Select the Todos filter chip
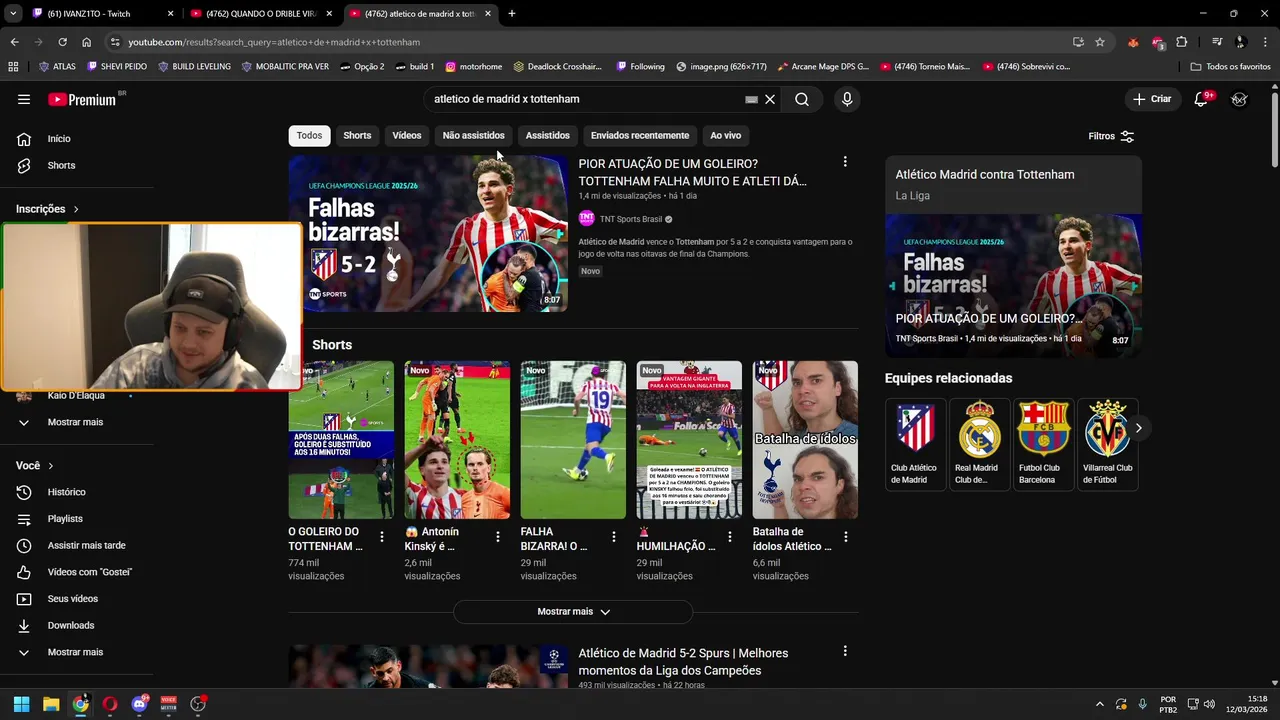This screenshot has height=720, width=1280. pyautogui.click(x=310, y=135)
